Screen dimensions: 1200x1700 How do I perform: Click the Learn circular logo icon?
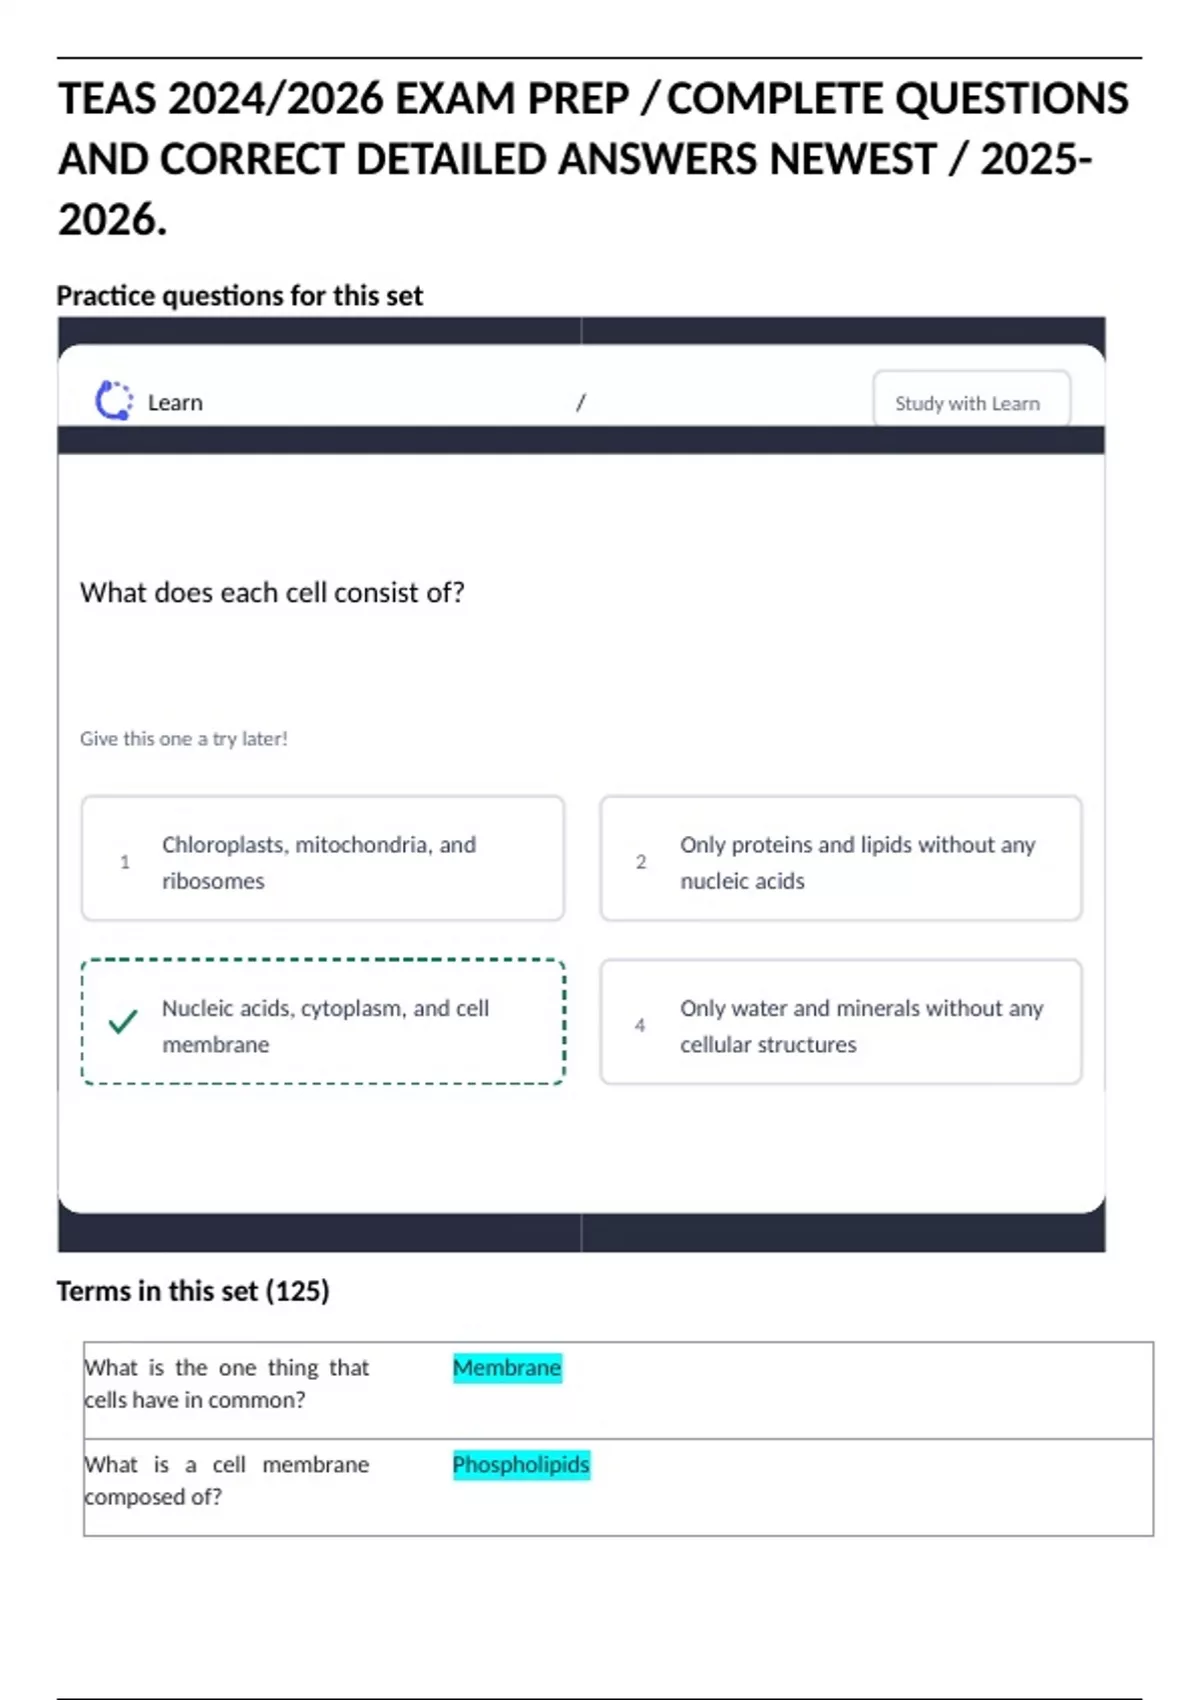113,401
